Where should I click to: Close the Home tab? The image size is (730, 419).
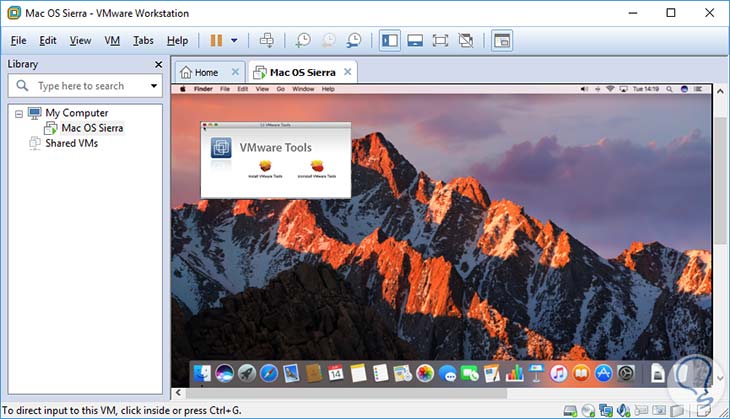235,72
